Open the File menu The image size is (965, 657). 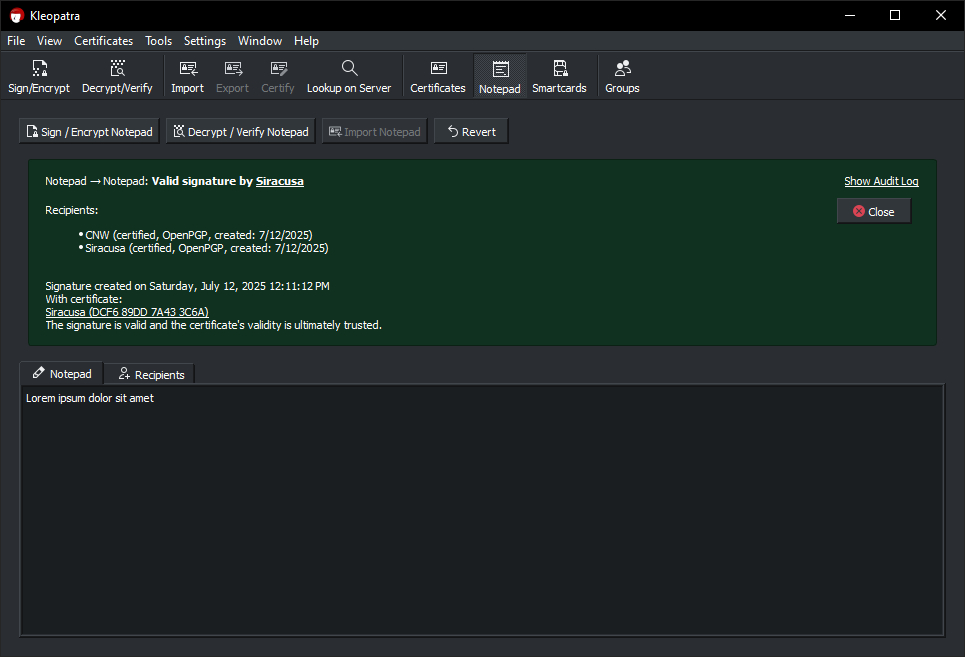pyautogui.click(x=16, y=41)
